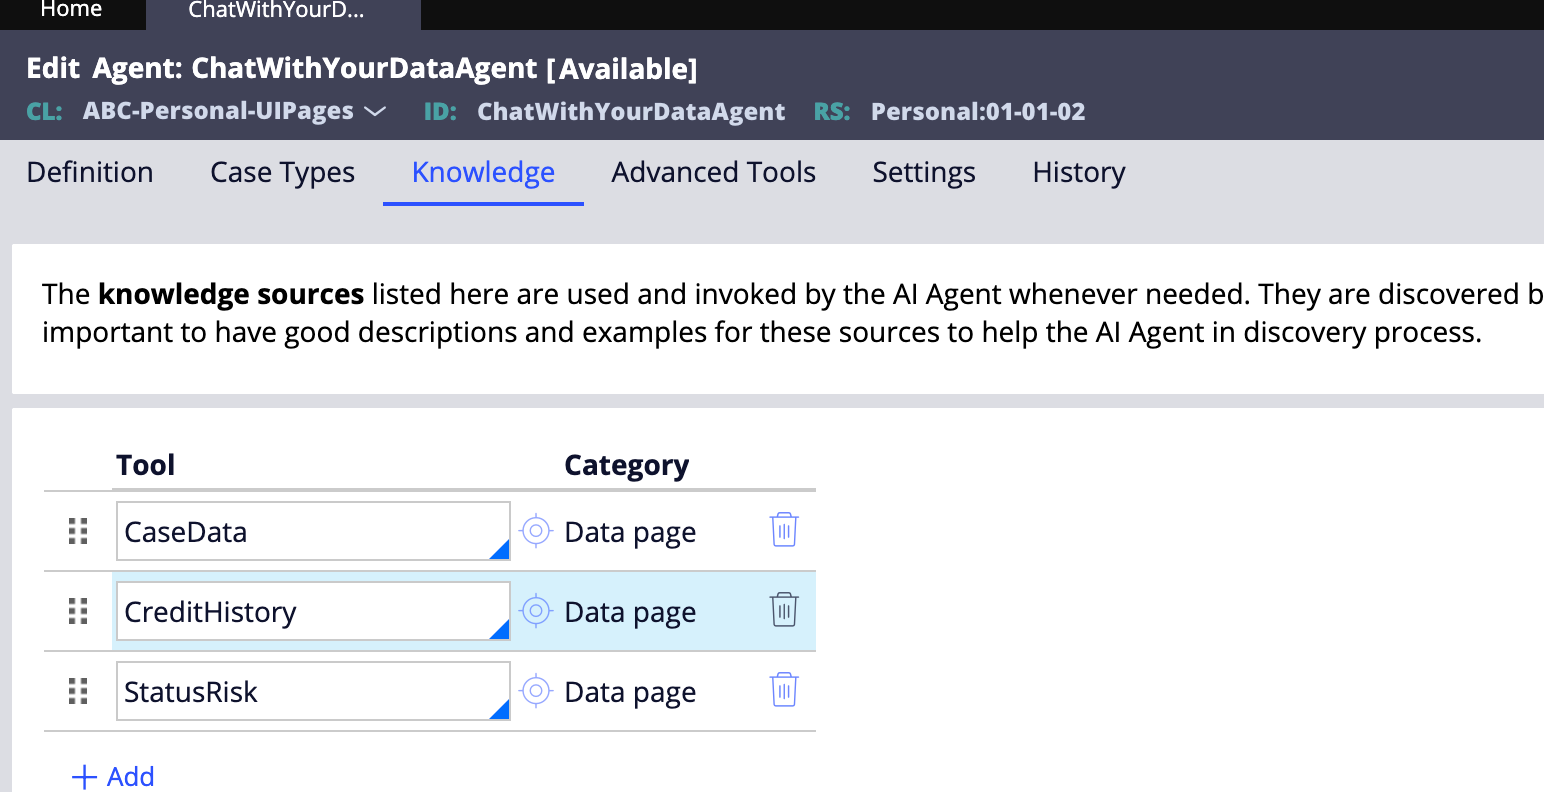Go to the Settings tab
This screenshot has height=792, width=1544.
pos(923,172)
